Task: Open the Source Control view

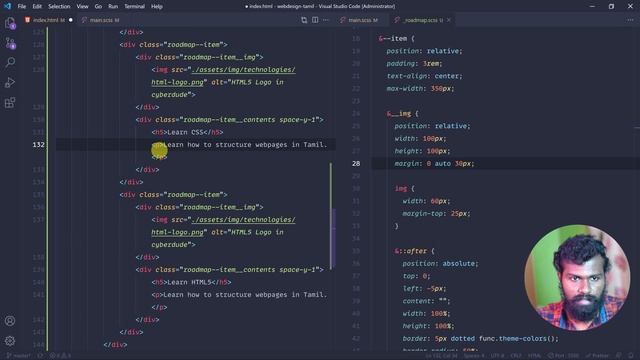Action: (x=10, y=43)
